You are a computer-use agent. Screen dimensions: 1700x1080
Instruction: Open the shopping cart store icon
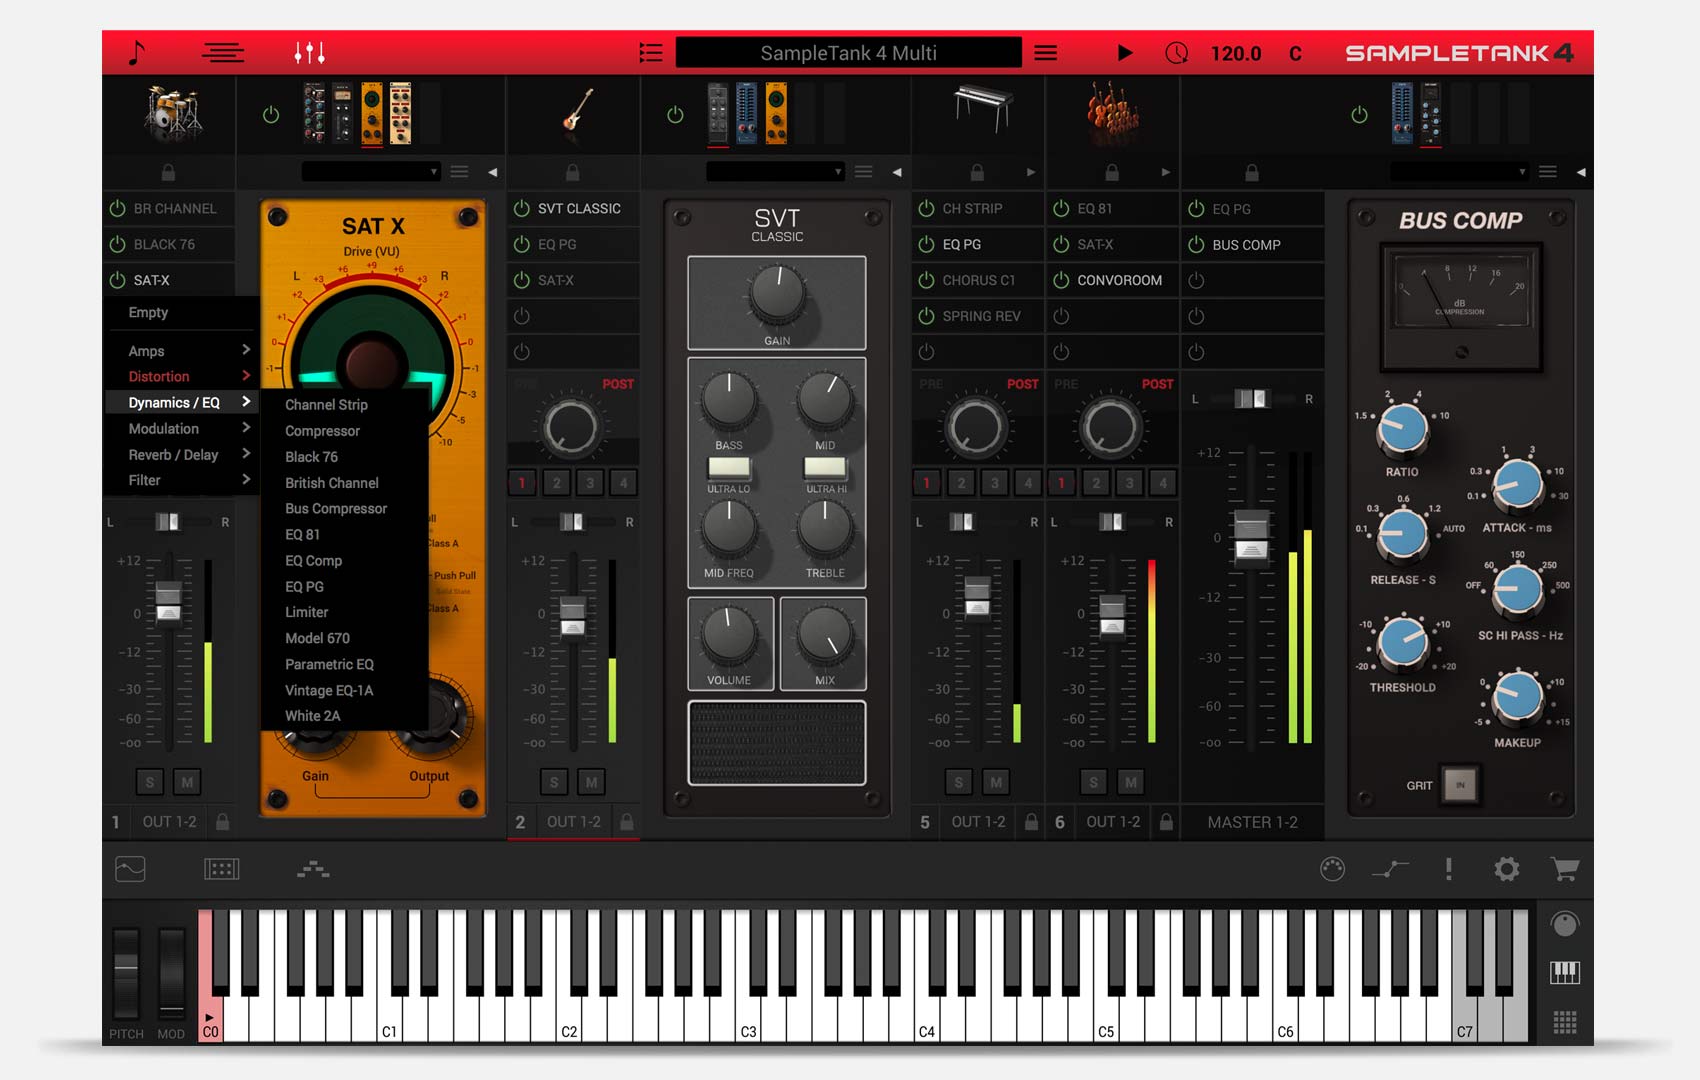click(1564, 869)
